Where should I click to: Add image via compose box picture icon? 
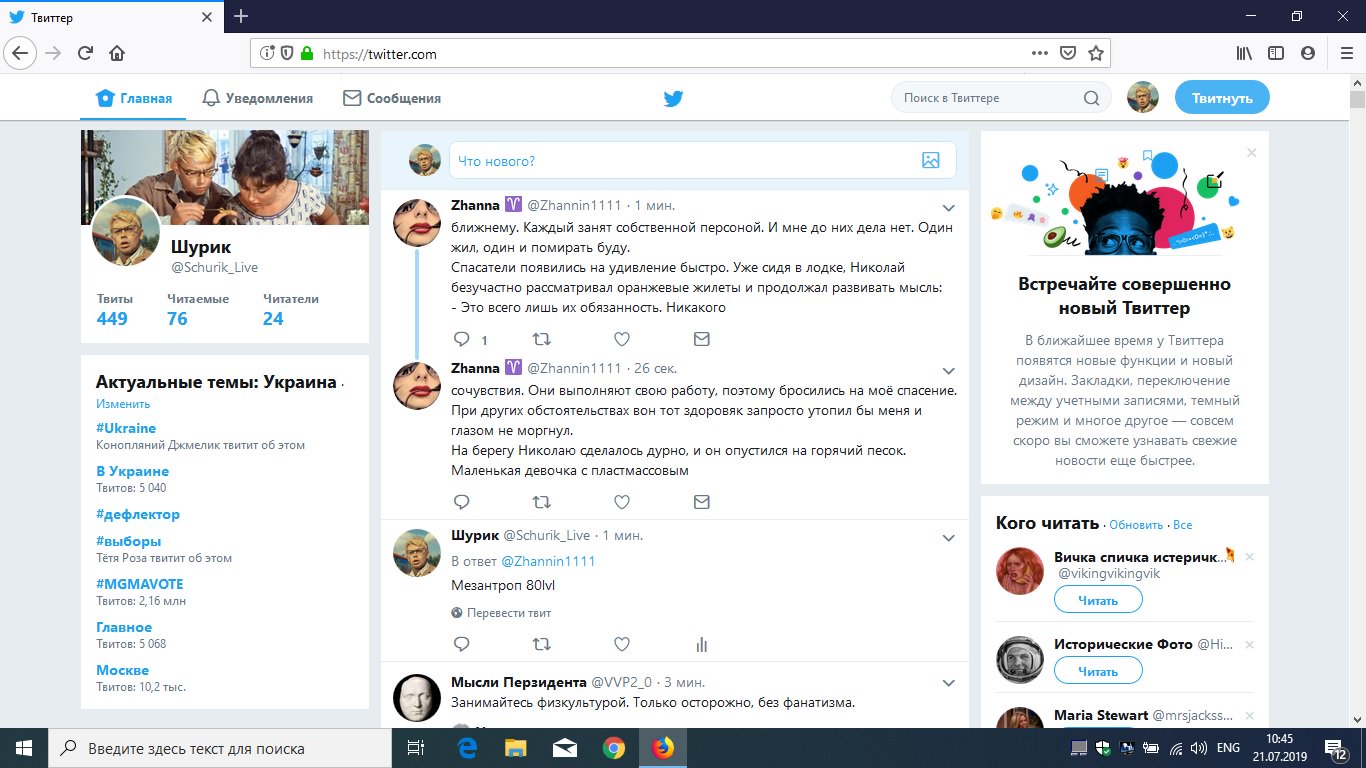pyautogui.click(x=930, y=160)
